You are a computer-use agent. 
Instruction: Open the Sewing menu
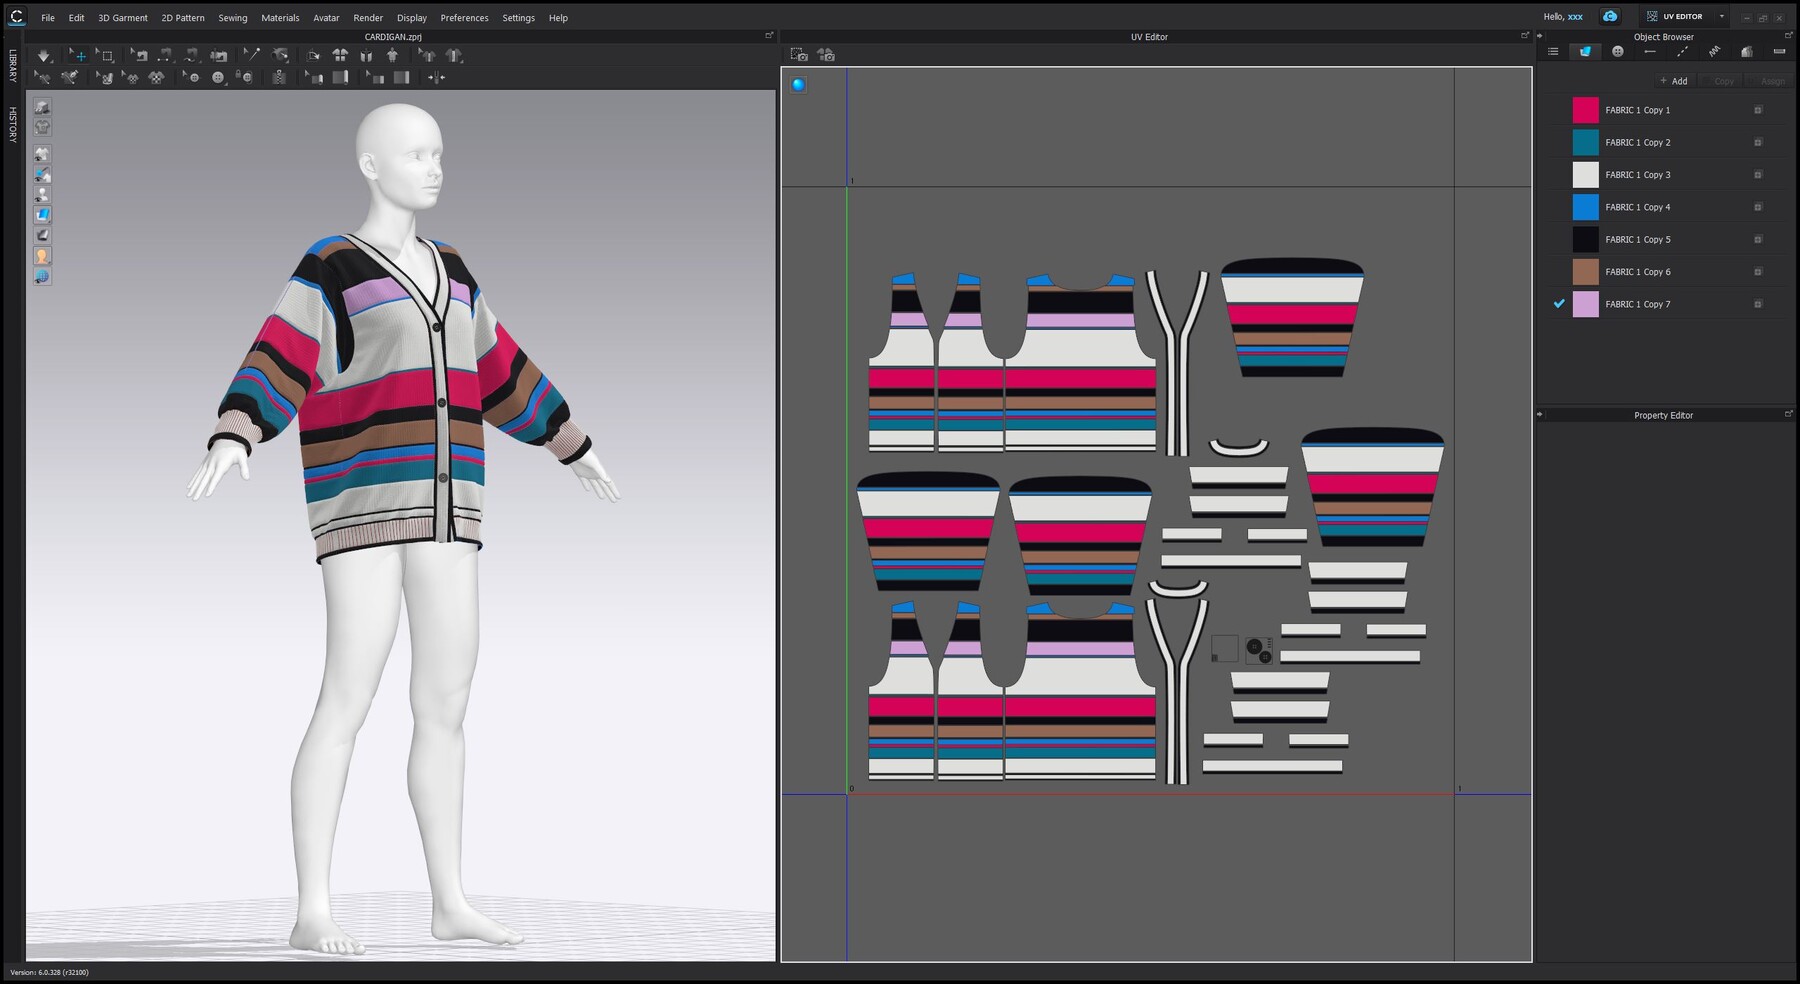[232, 17]
